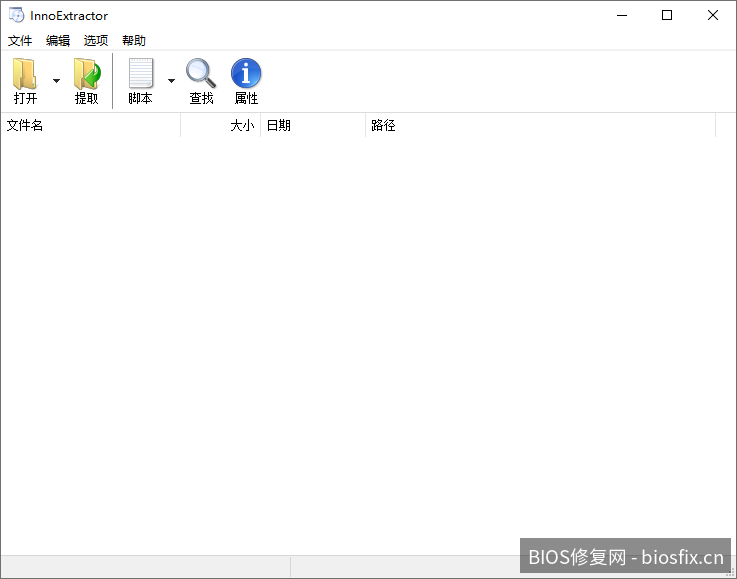Open the 选项 (Options) menu
Image resolution: width=737 pixels, height=579 pixels.
click(96, 41)
